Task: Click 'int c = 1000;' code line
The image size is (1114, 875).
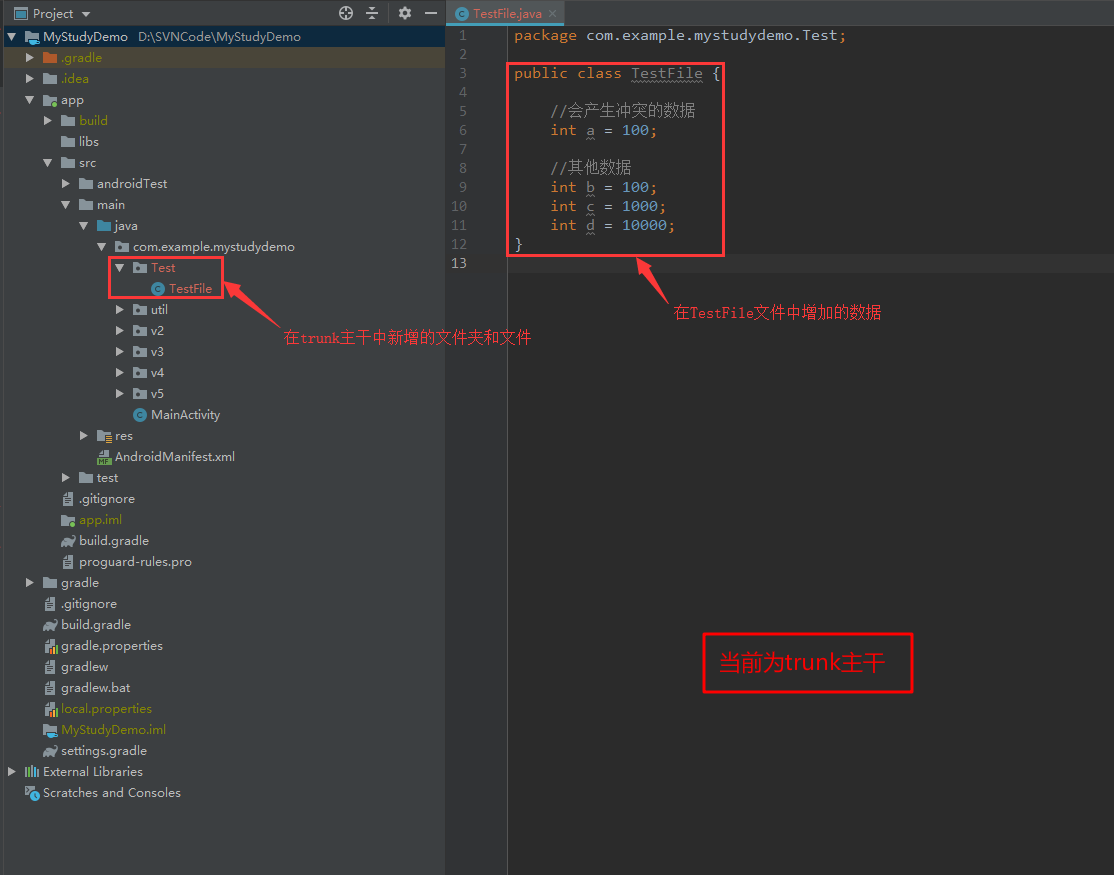Action: [608, 206]
